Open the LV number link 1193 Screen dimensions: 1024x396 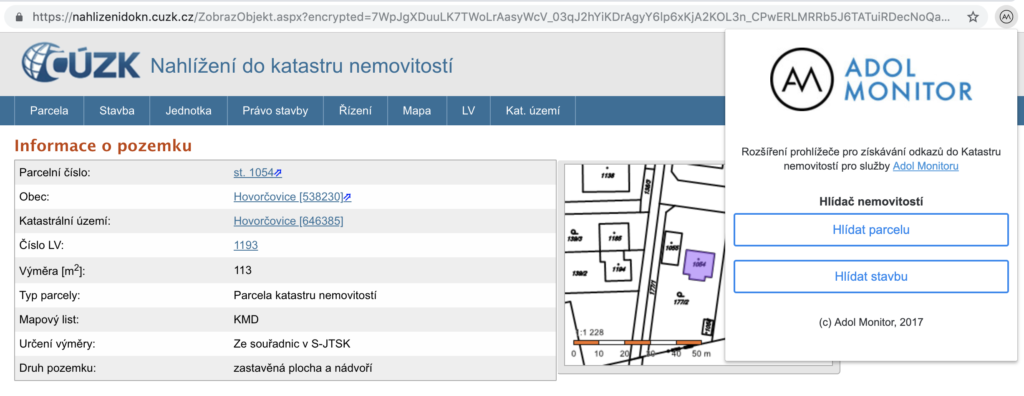[246, 245]
